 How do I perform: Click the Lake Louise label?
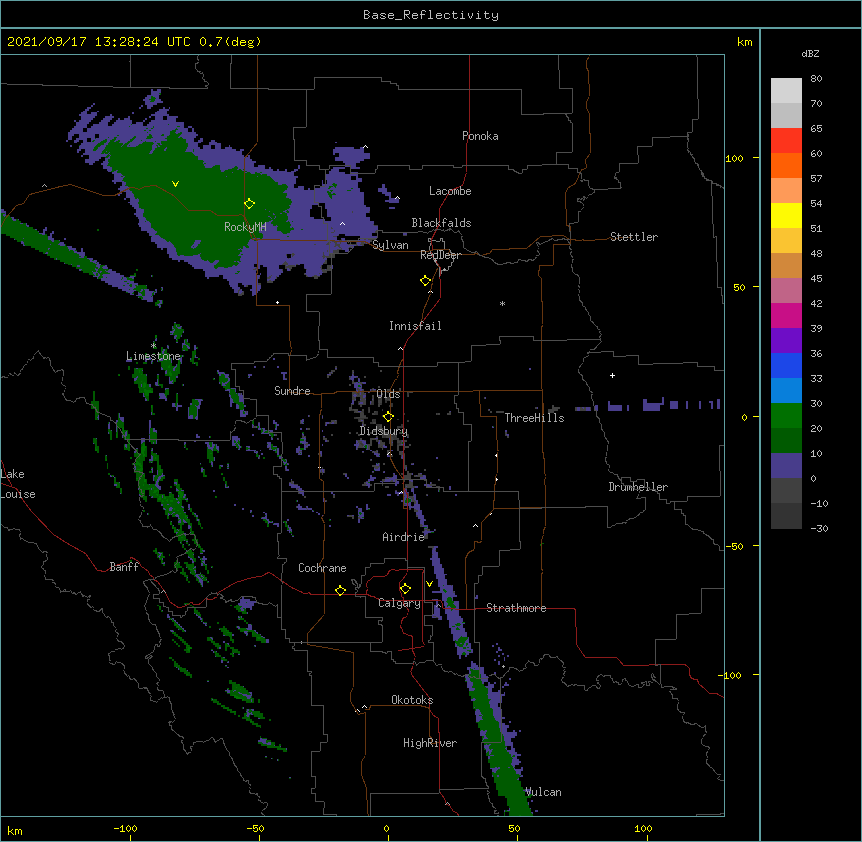click(18, 484)
